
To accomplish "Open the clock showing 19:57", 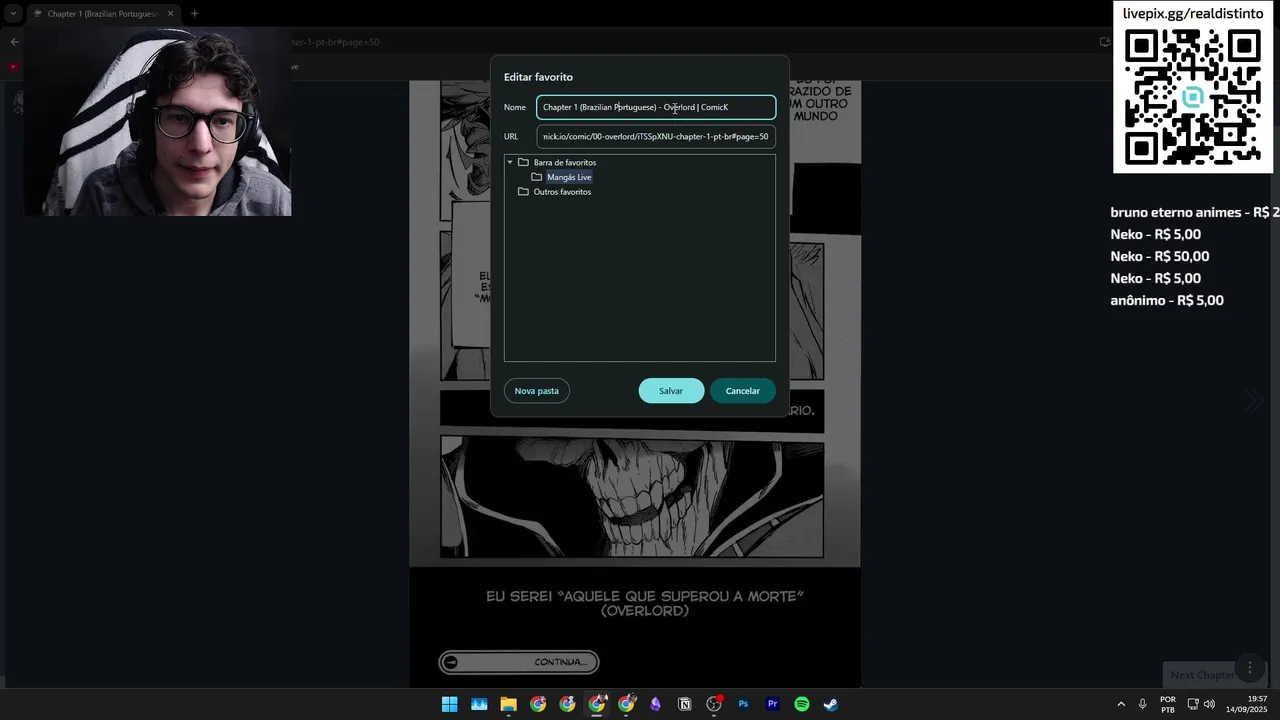I will [1249, 704].
